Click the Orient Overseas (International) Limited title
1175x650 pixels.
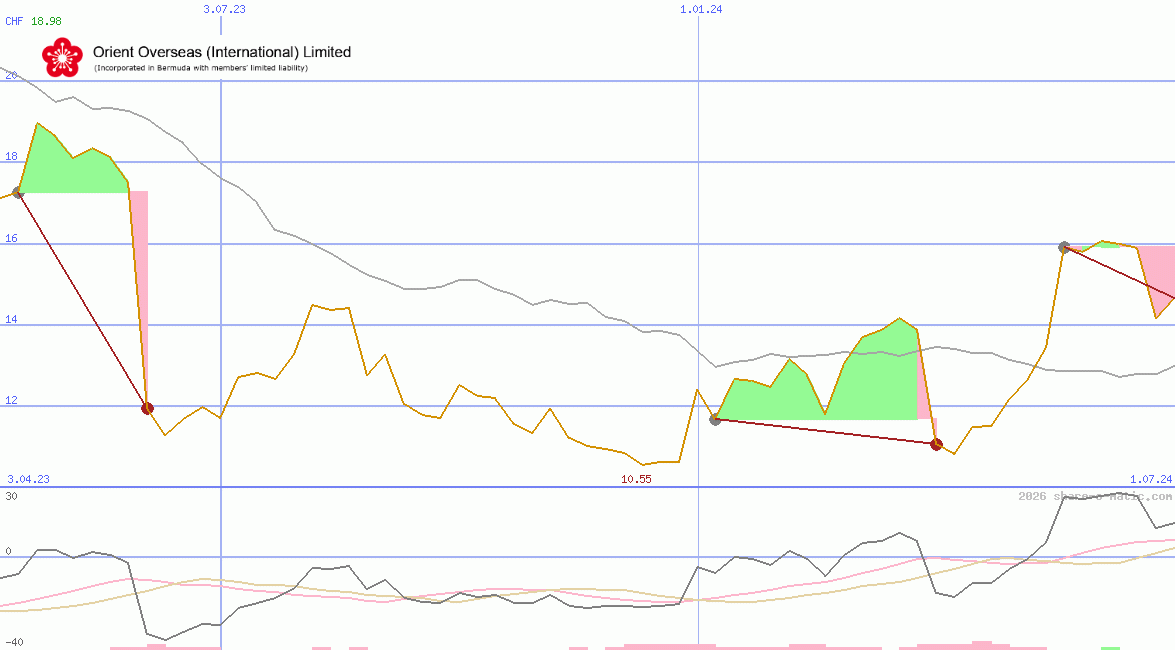click(x=222, y=51)
